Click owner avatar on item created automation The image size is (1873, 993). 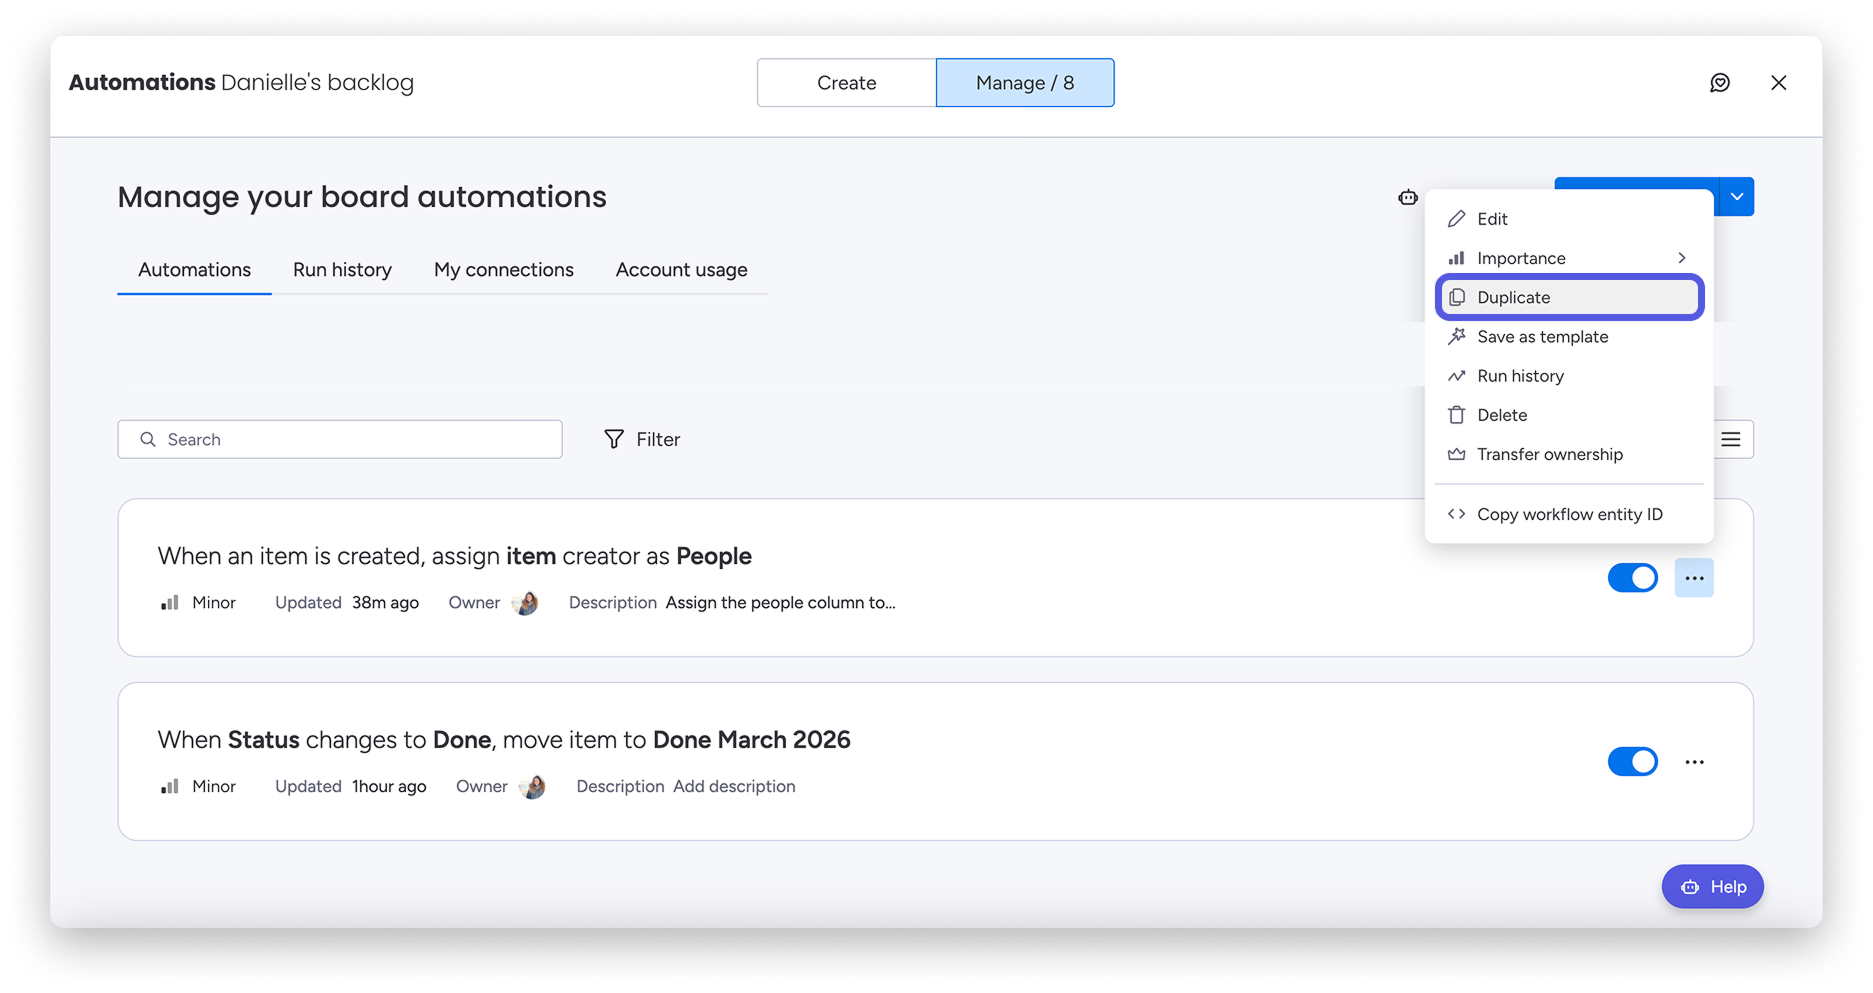tap(525, 603)
